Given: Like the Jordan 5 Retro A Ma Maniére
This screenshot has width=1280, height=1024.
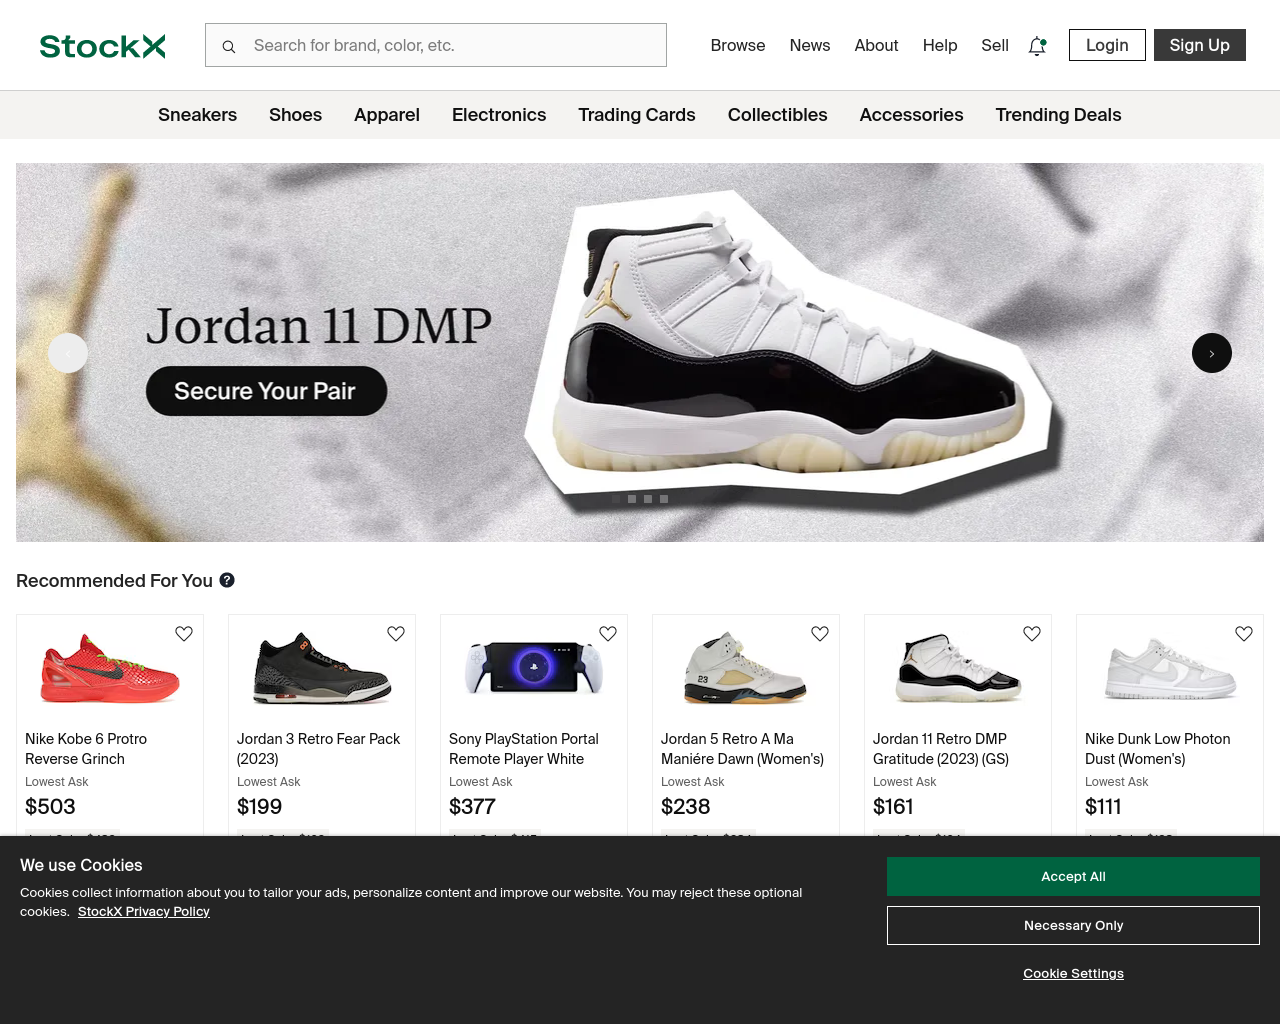Looking at the screenshot, I should pyautogui.click(x=820, y=634).
